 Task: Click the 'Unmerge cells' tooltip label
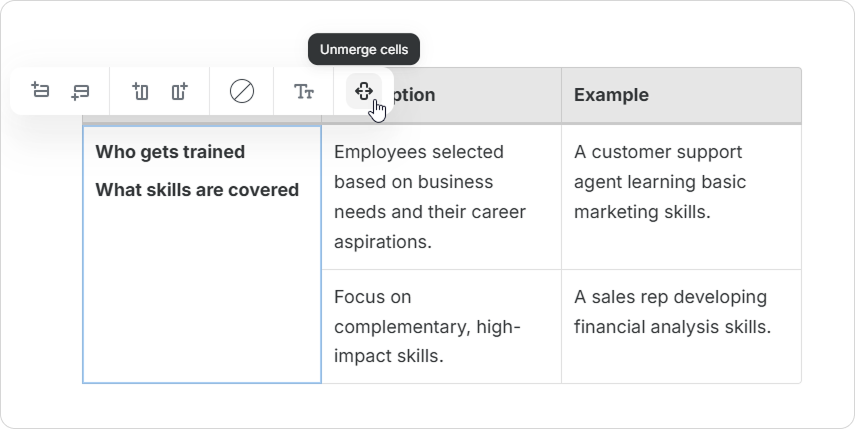click(363, 48)
